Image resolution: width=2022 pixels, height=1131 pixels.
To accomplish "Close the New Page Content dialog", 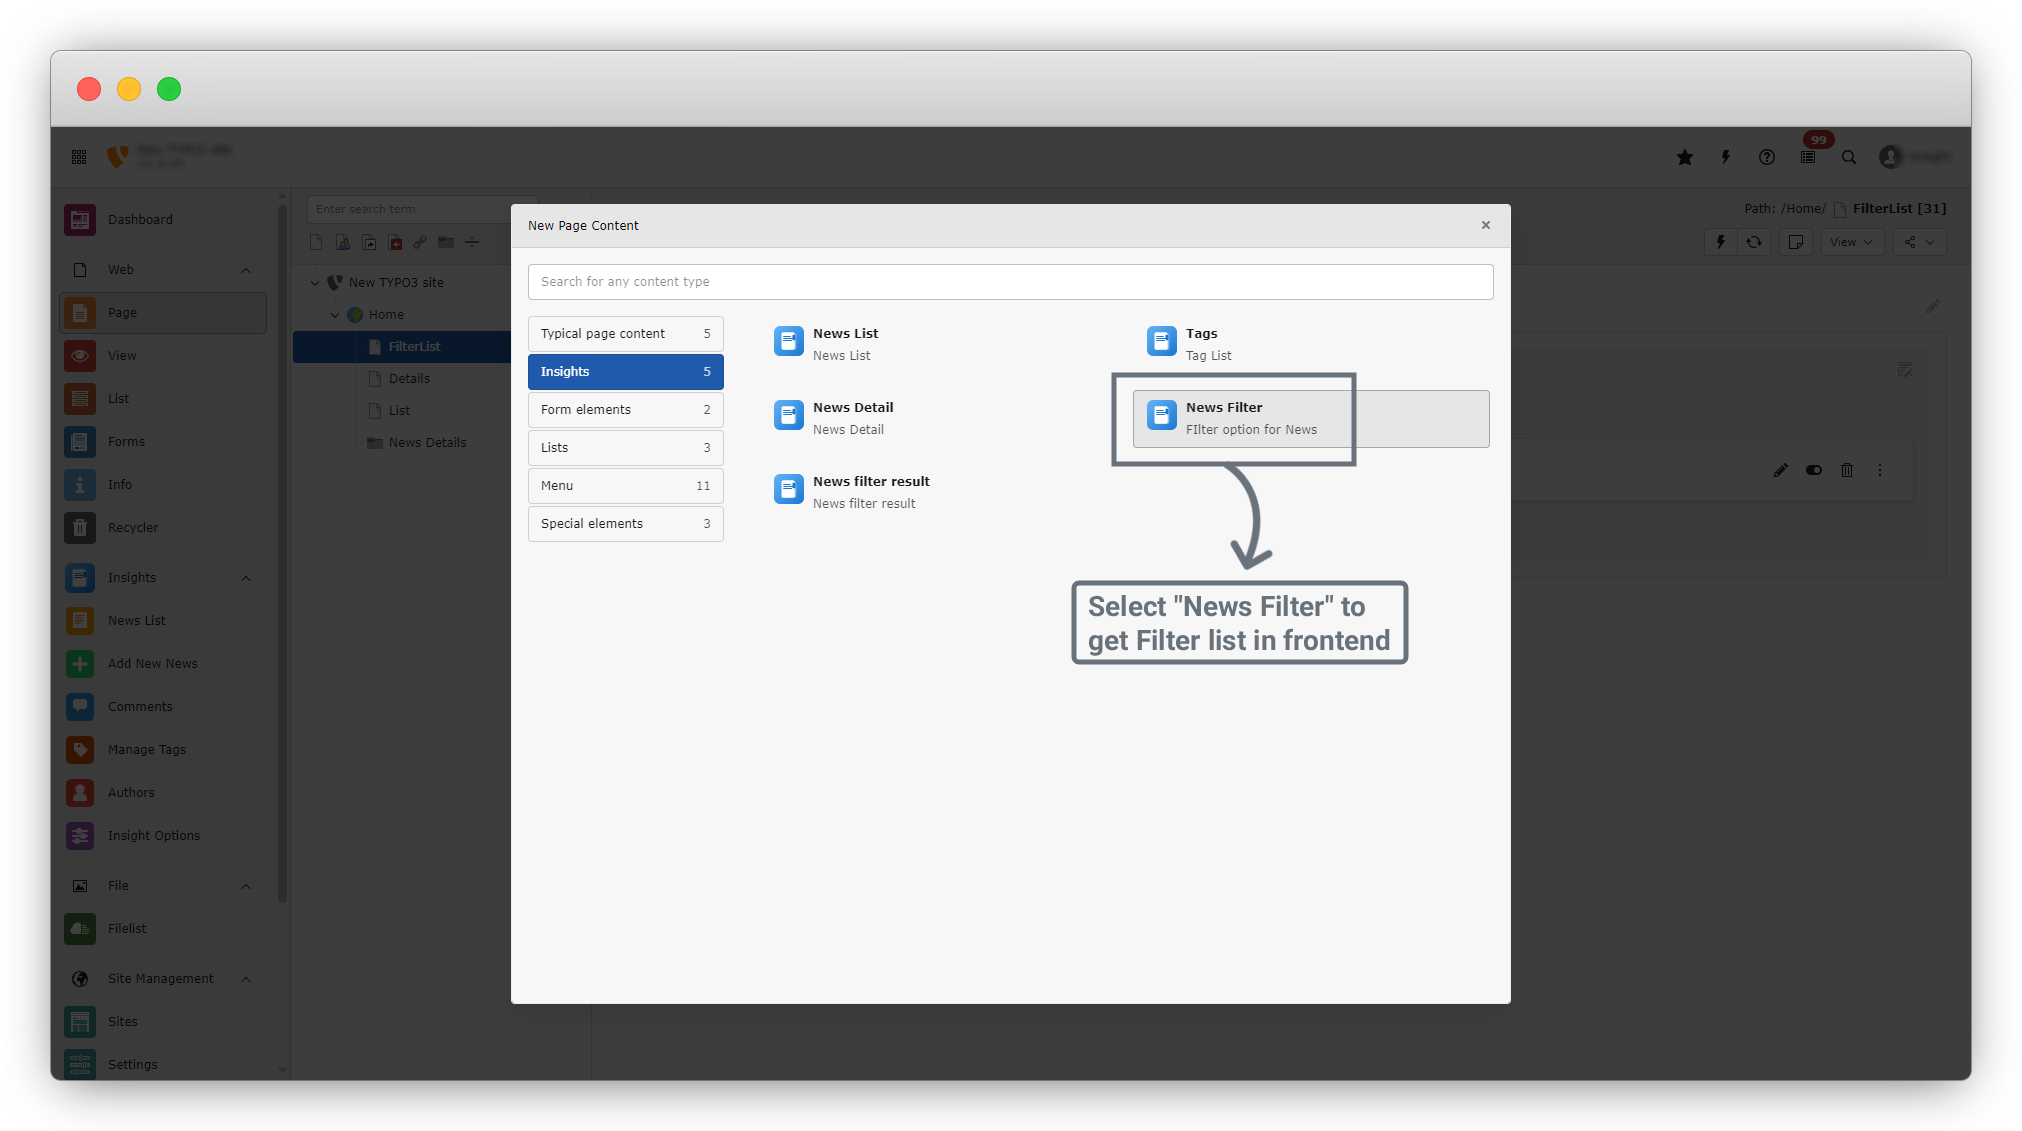I will (1485, 225).
